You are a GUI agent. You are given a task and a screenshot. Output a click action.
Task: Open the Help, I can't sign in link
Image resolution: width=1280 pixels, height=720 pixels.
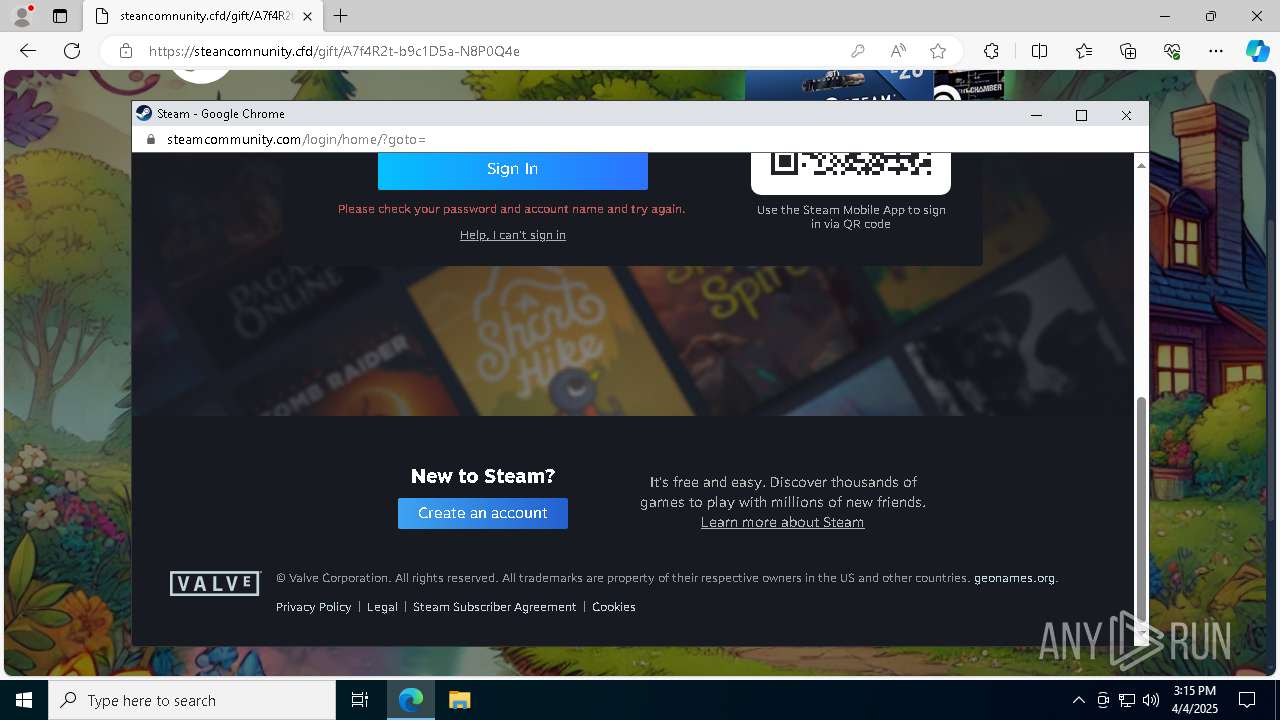click(512, 235)
